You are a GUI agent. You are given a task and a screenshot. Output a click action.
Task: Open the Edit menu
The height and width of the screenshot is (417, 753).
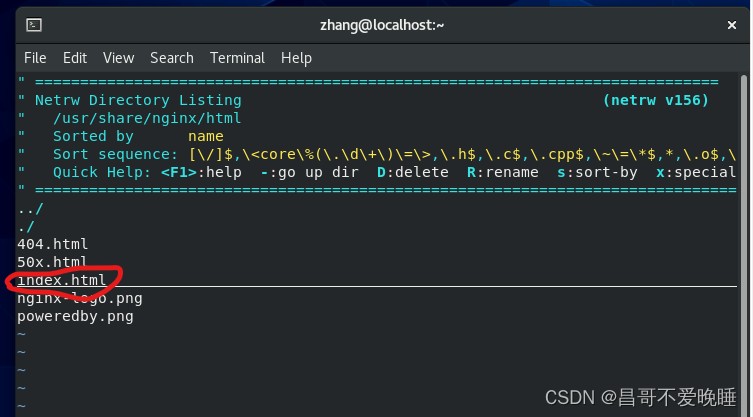[x=75, y=58]
